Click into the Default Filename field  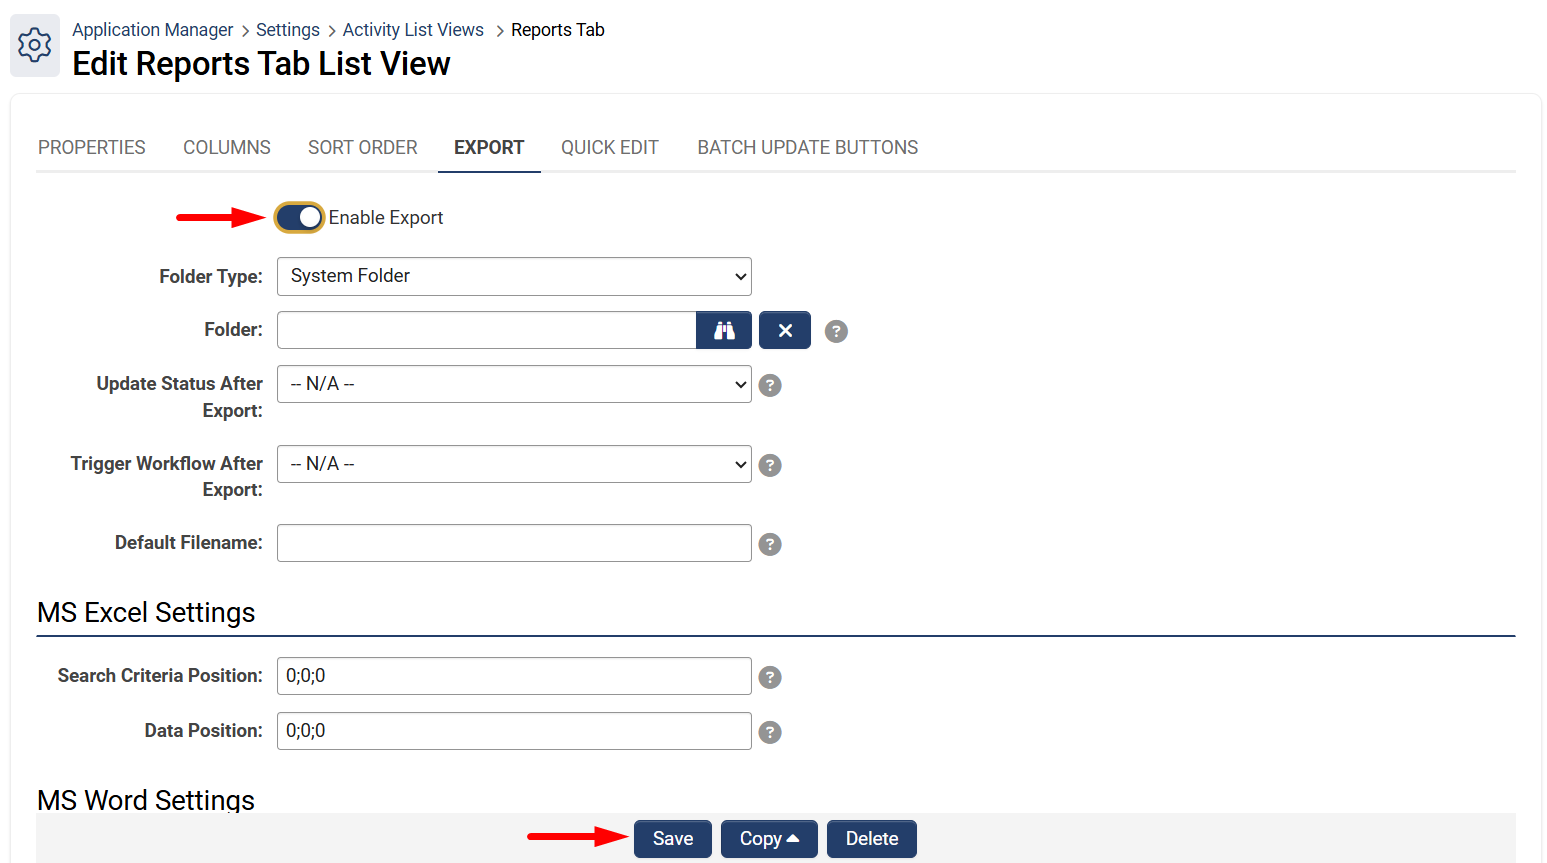pyautogui.click(x=514, y=543)
